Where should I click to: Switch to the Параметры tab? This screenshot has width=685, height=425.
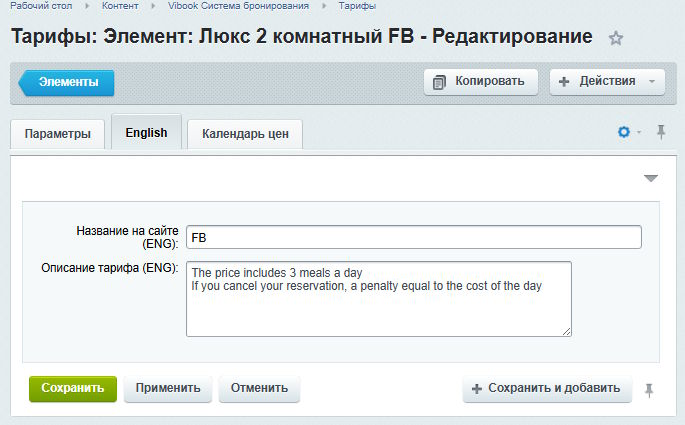pos(57,134)
